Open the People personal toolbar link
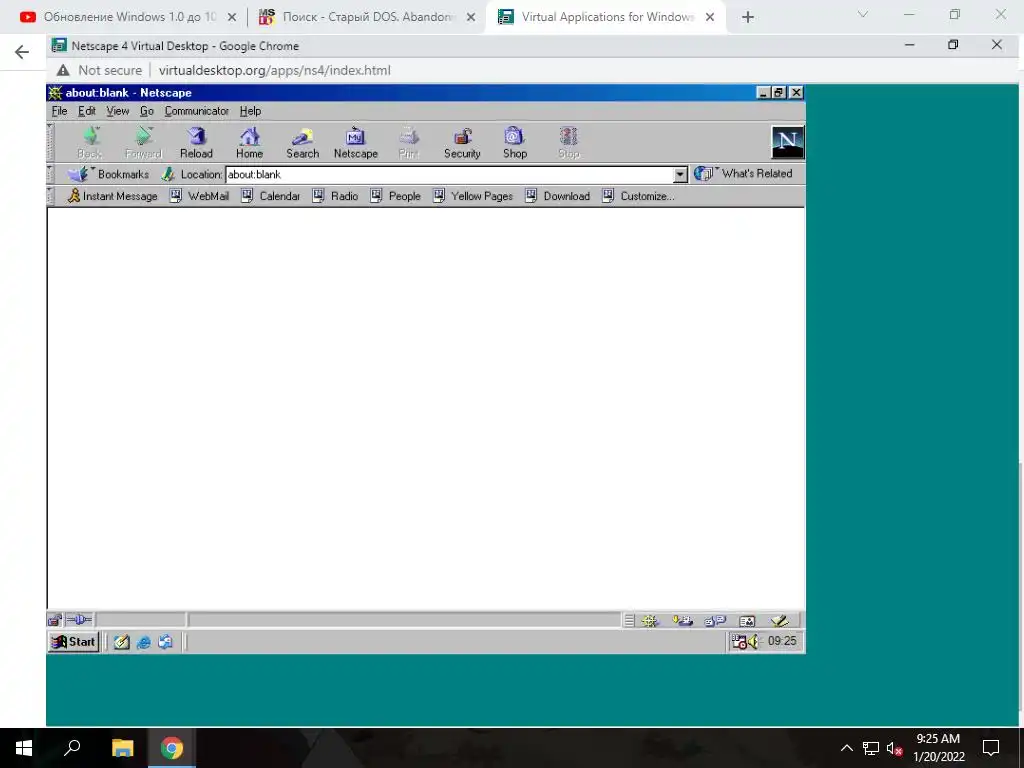This screenshot has width=1024, height=768. tap(395, 196)
